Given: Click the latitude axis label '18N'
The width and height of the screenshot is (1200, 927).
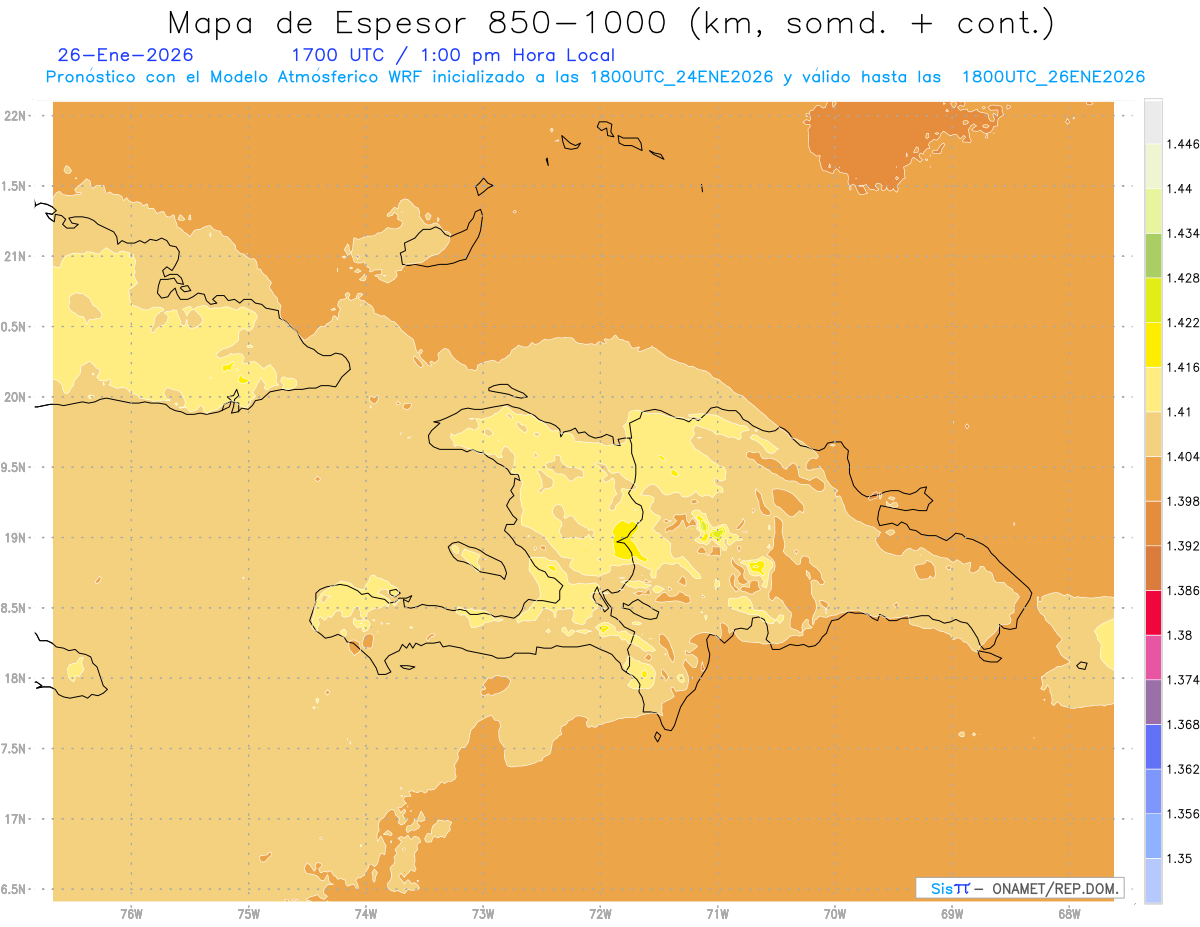Looking at the screenshot, I should [x=15, y=678].
